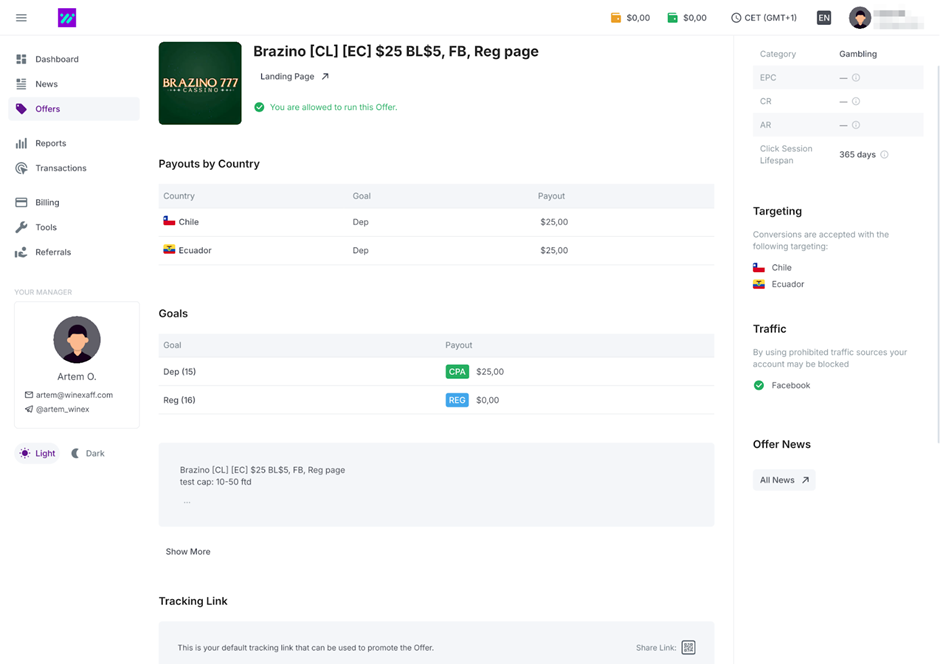Open the QR code share link icon
This screenshot has width=940, height=664.
(x=688, y=648)
